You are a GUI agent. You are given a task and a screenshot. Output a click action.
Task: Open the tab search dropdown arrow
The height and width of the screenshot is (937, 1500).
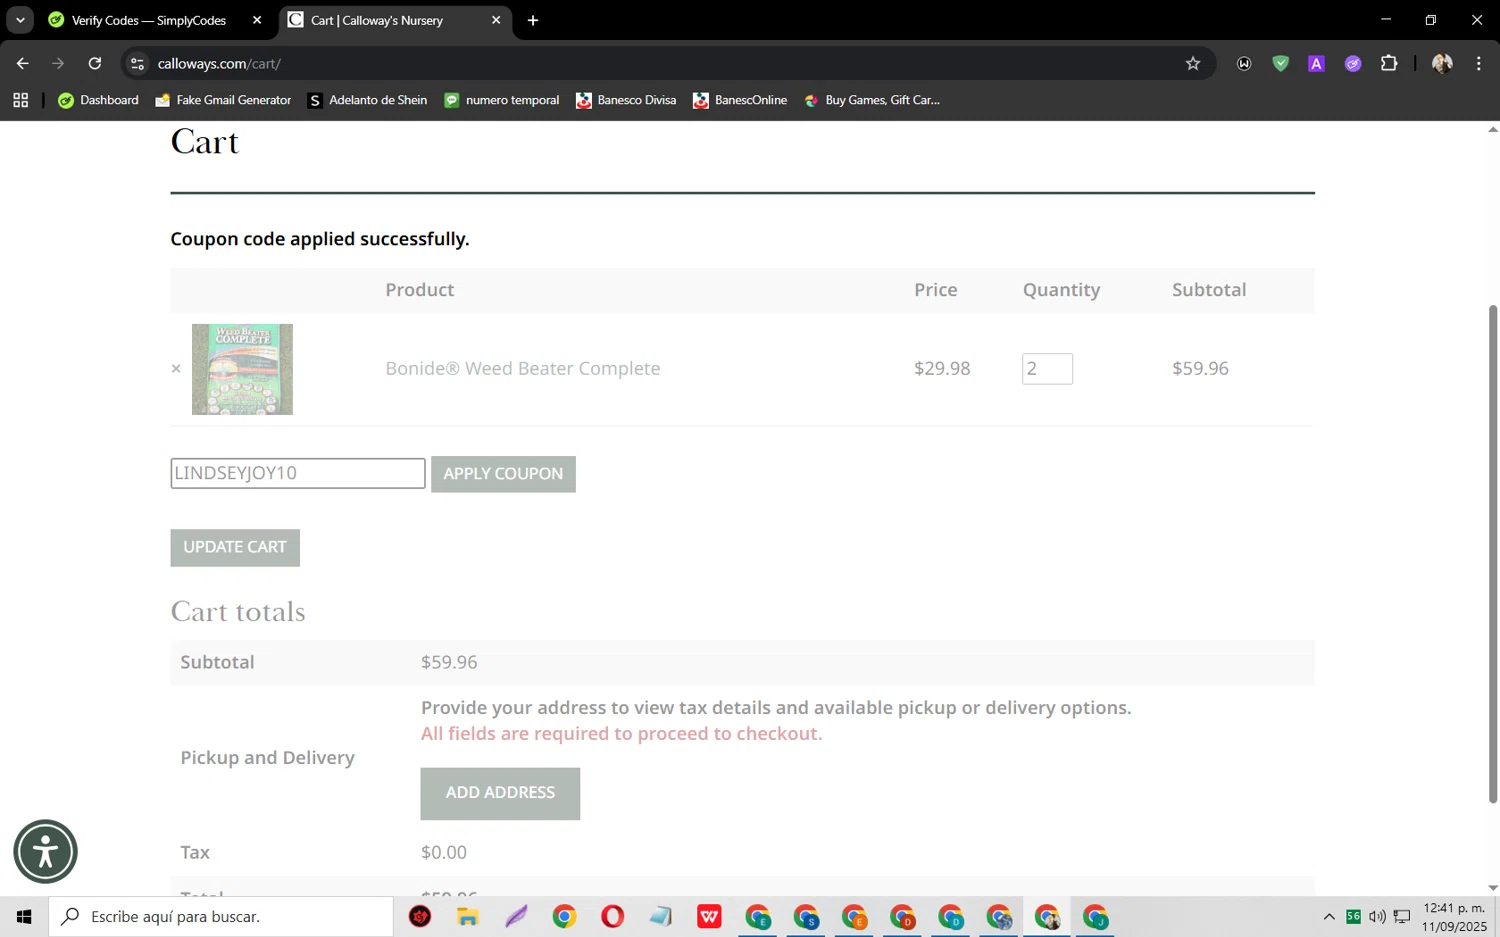tap(20, 20)
